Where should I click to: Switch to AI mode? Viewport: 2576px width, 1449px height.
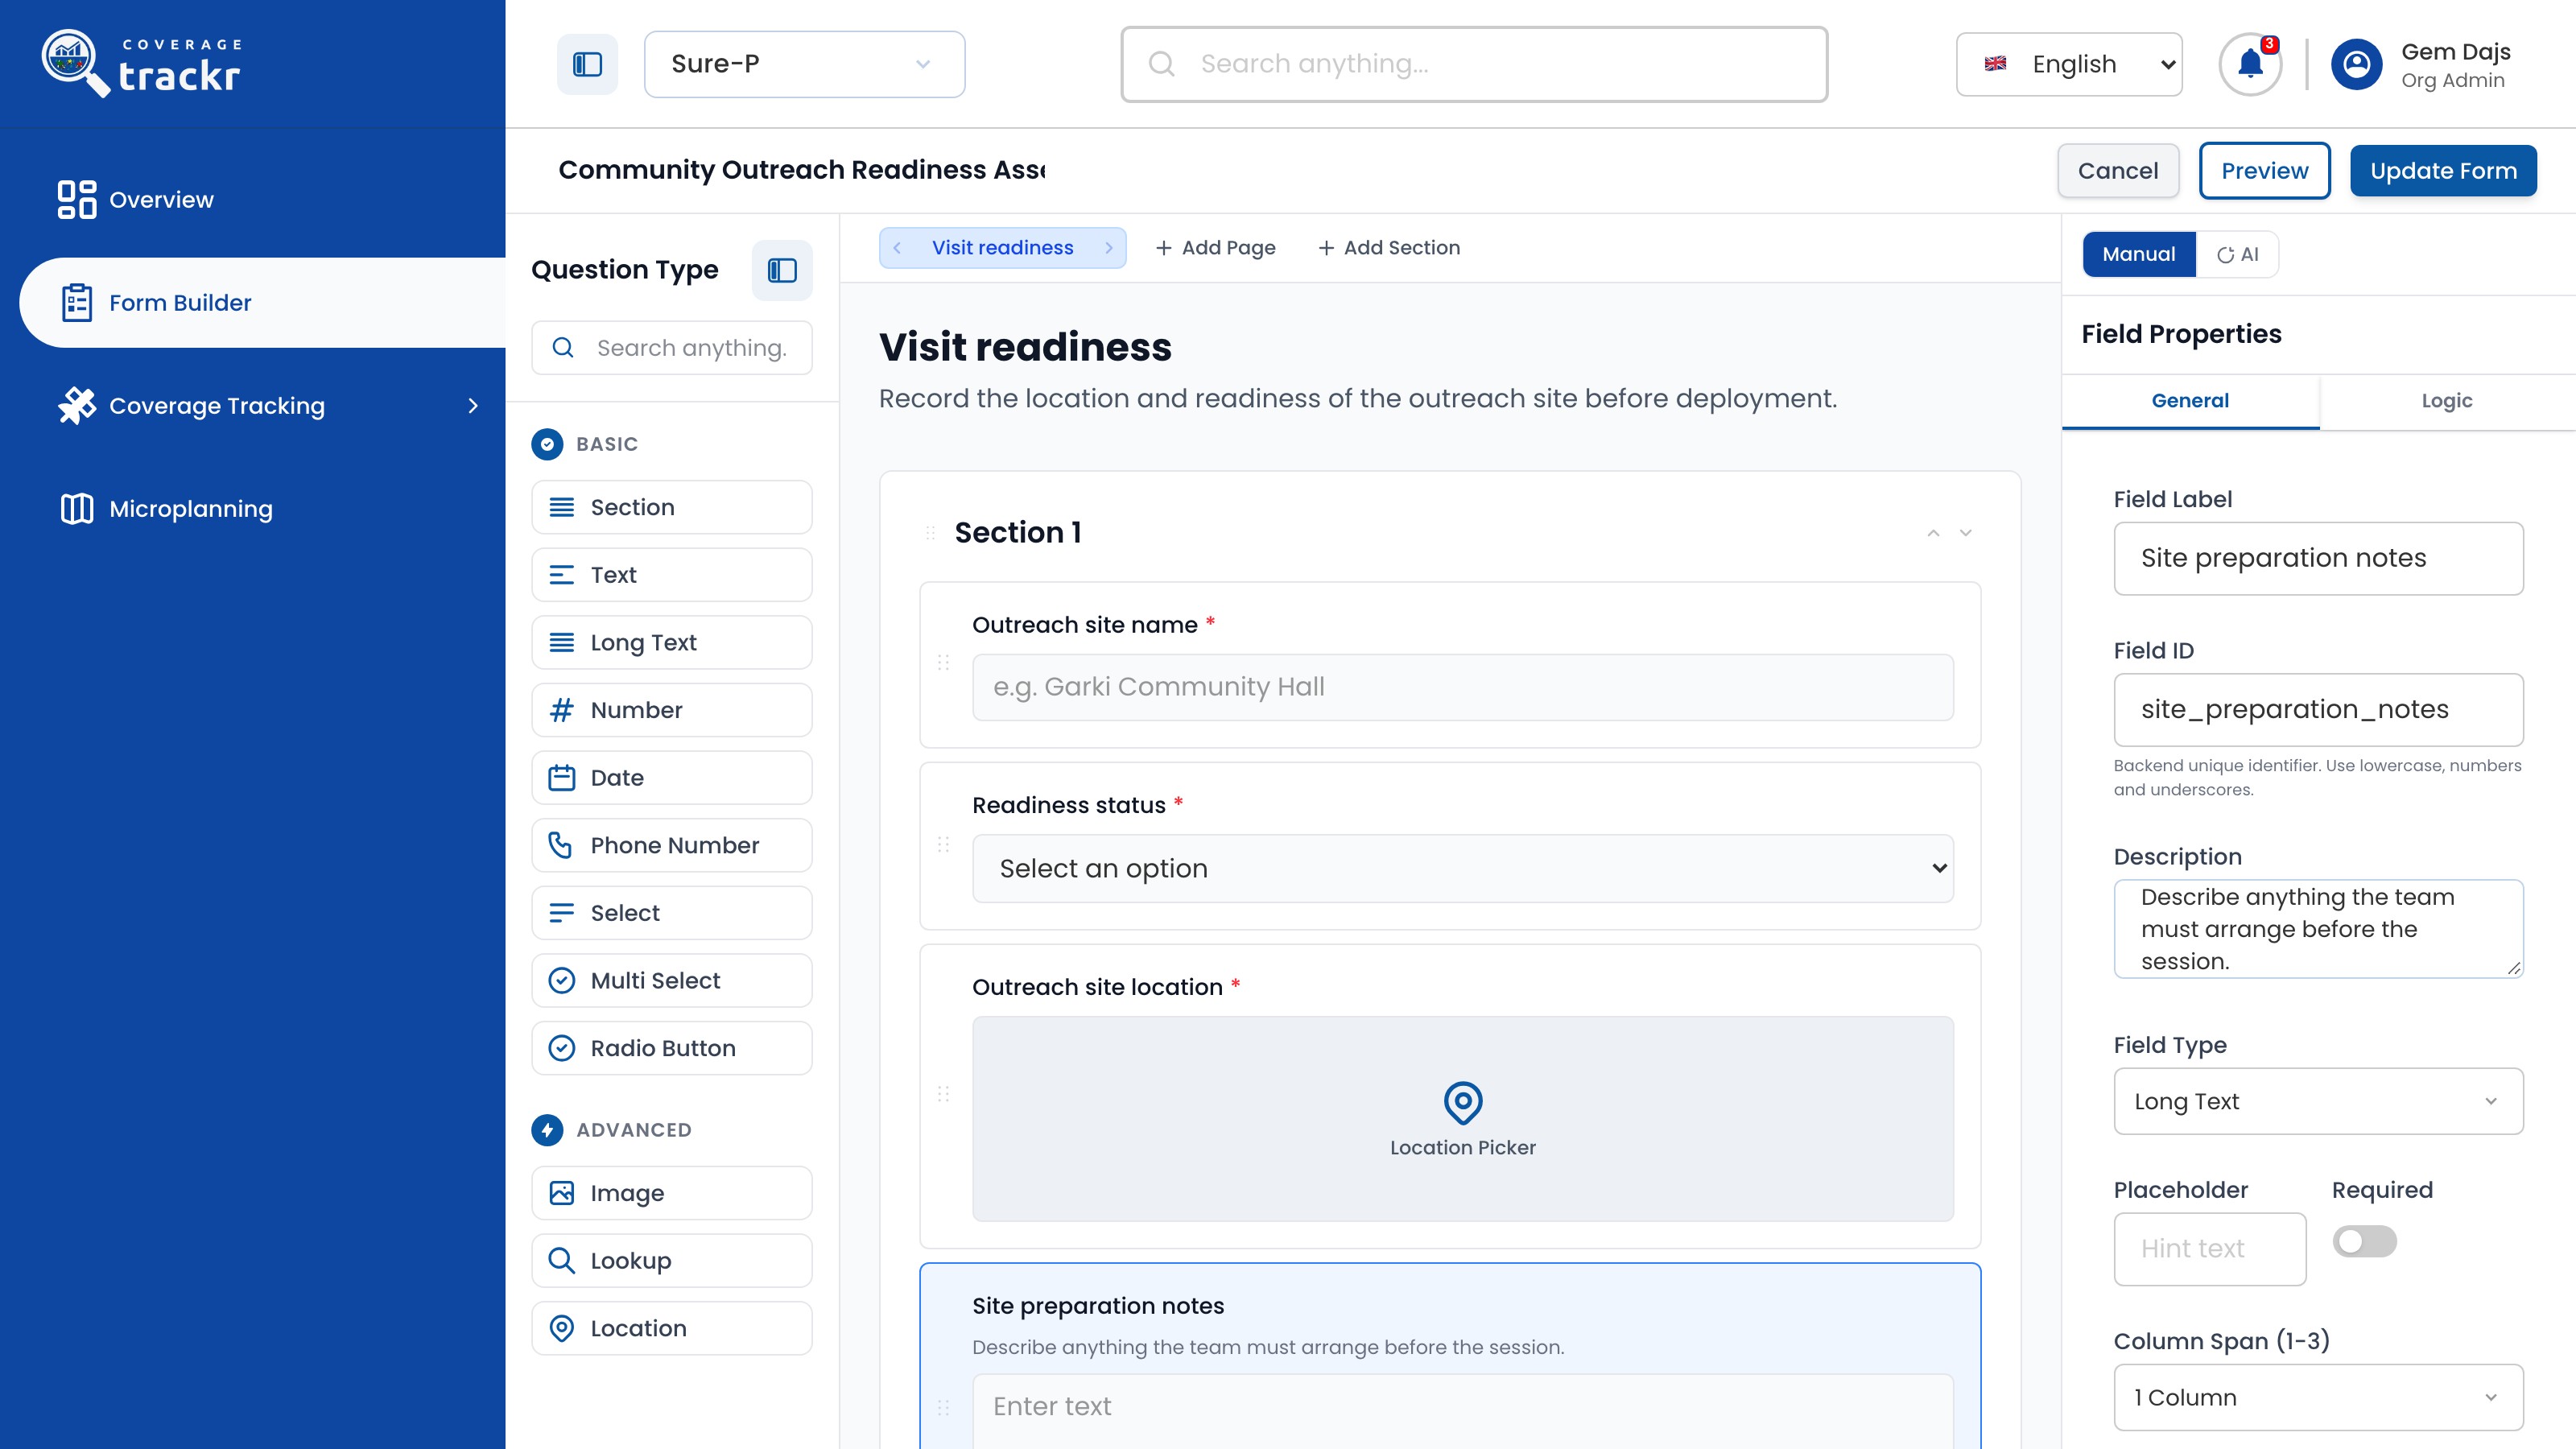pos(2237,254)
